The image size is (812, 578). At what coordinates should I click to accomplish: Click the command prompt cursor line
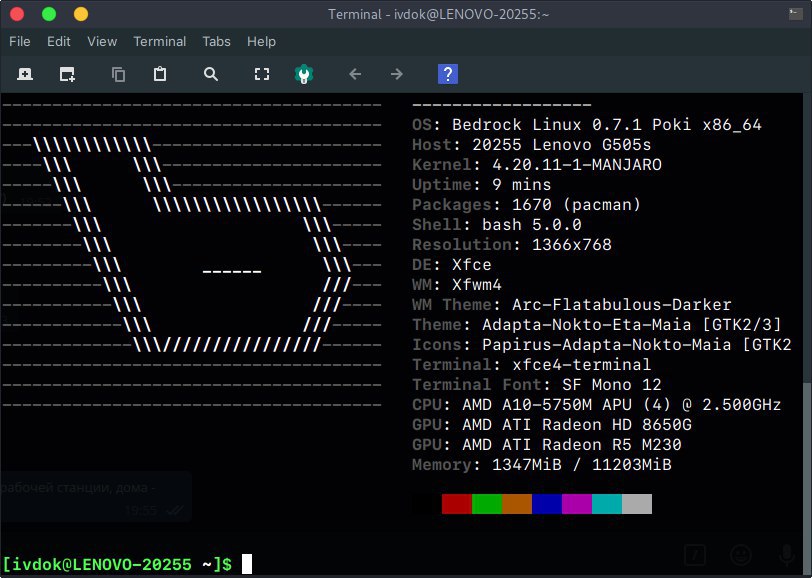247,564
